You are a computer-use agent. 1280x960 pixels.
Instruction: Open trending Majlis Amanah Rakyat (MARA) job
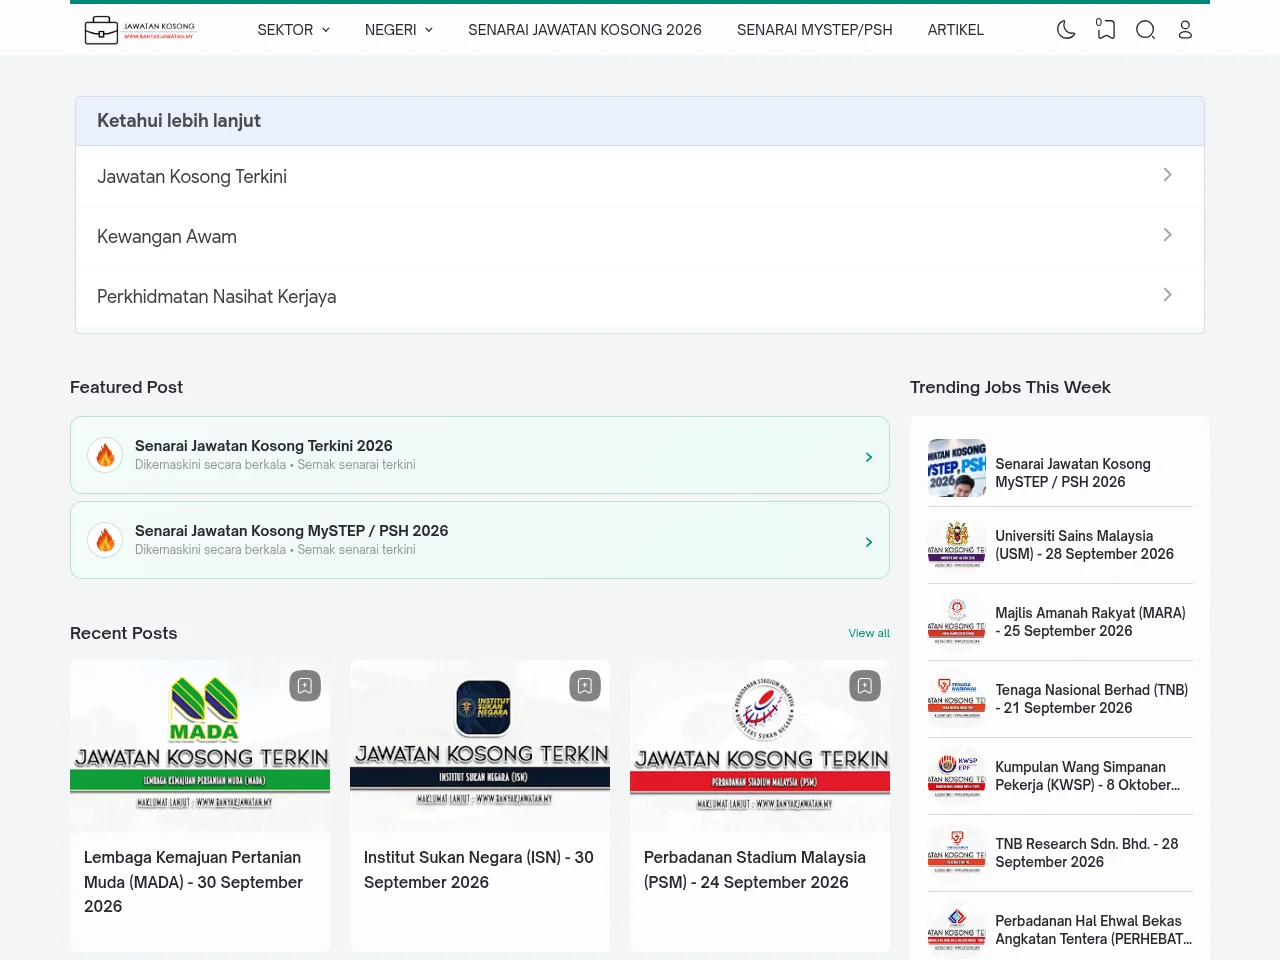(x=1090, y=622)
